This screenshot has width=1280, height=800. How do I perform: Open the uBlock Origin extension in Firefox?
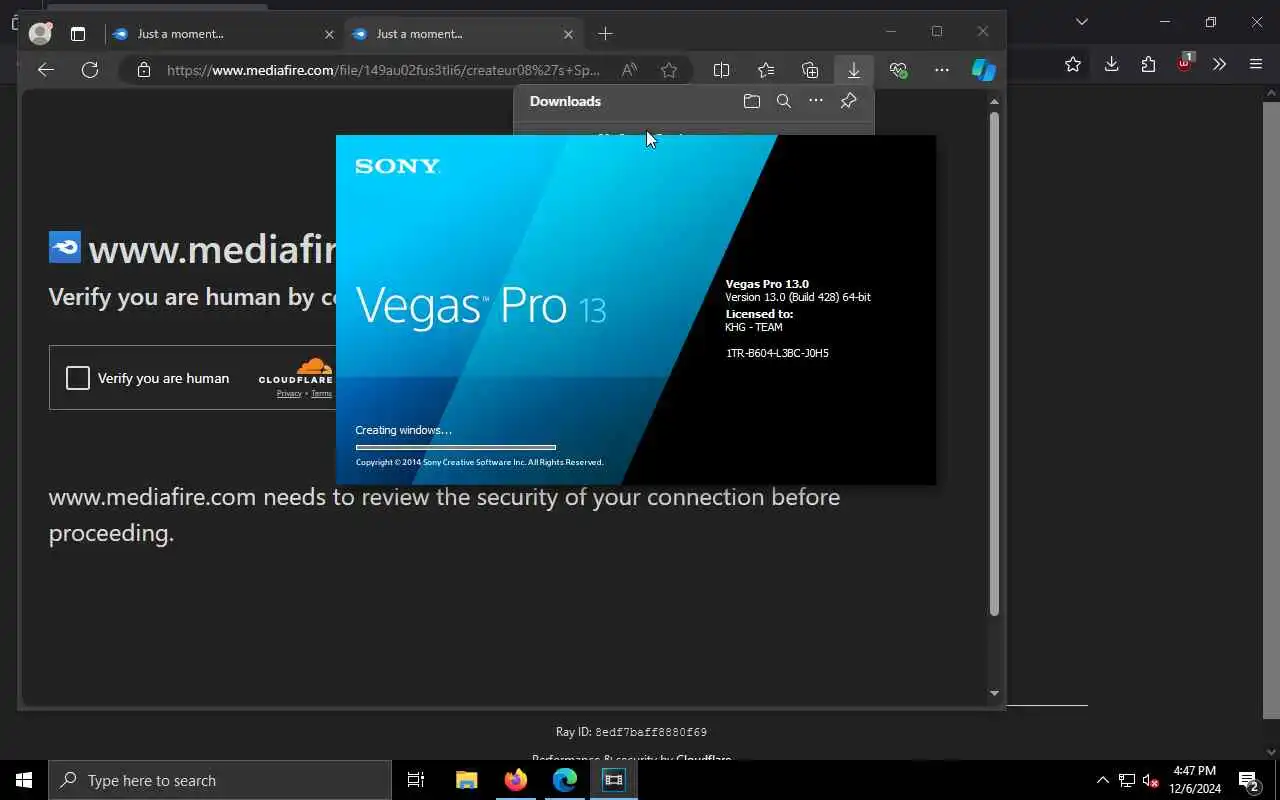click(x=1184, y=63)
